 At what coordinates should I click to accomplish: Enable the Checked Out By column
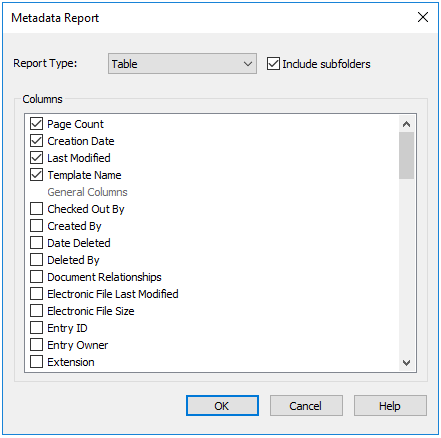(x=36, y=209)
